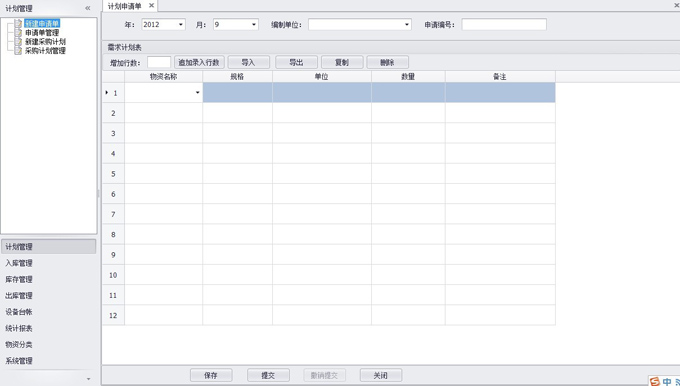Click 数量 column header
The image size is (680, 386).
[x=408, y=77]
